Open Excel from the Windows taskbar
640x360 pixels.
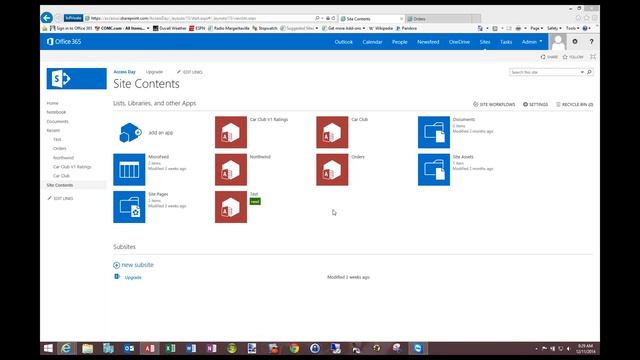coord(170,348)
